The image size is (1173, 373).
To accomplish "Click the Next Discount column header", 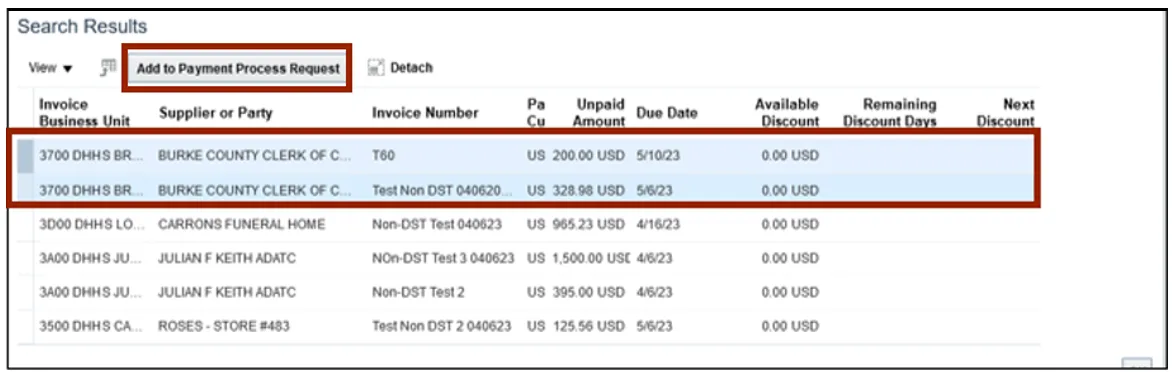I will [x=1006, y=113].
